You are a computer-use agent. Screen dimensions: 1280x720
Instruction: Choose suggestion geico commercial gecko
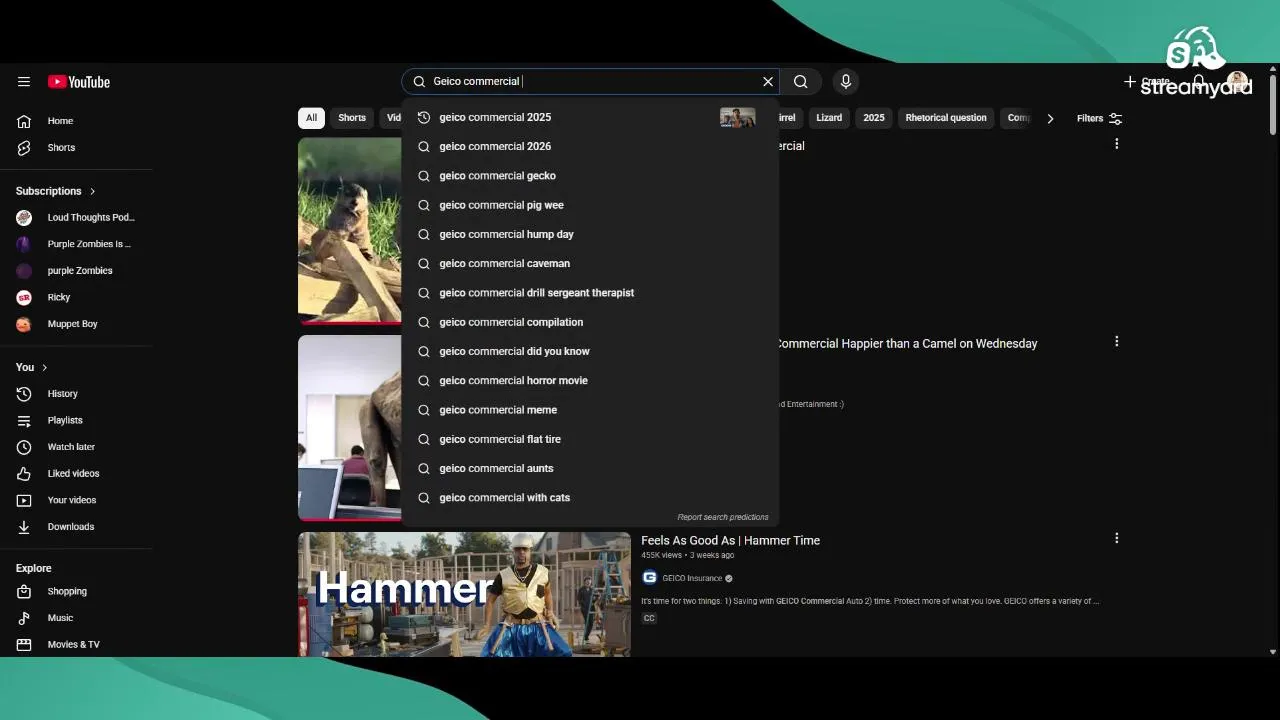click(x=590, y=176)
